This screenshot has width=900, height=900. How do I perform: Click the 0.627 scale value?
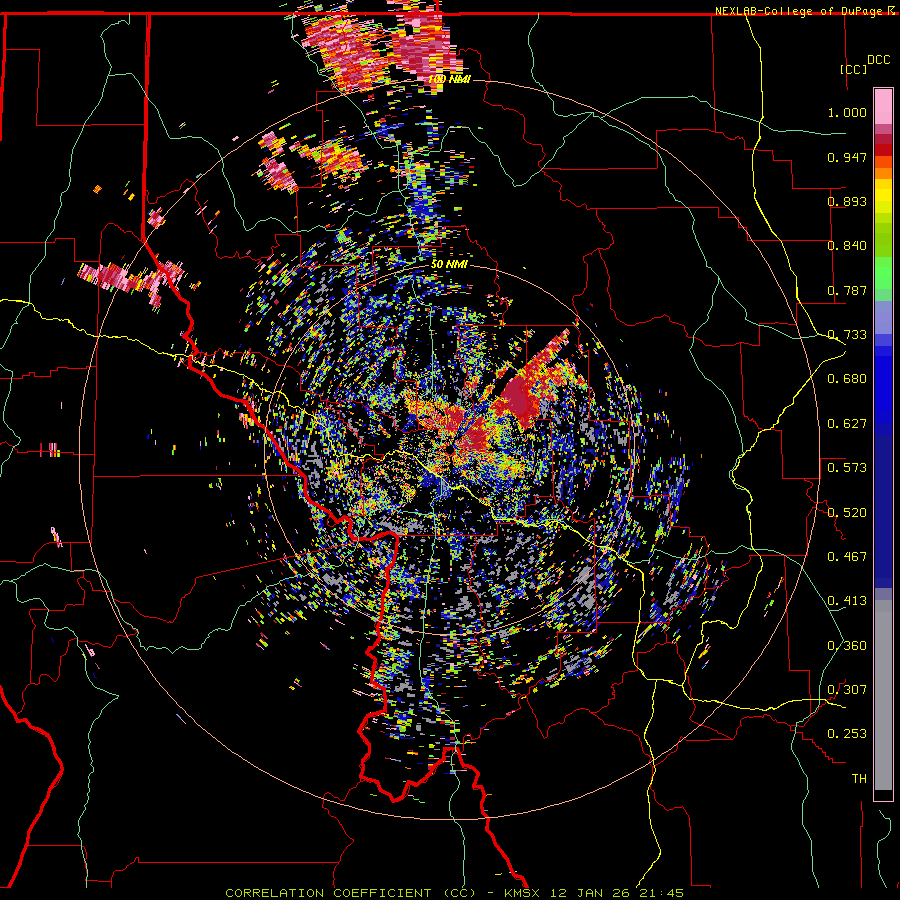click(x=847, y=424)
